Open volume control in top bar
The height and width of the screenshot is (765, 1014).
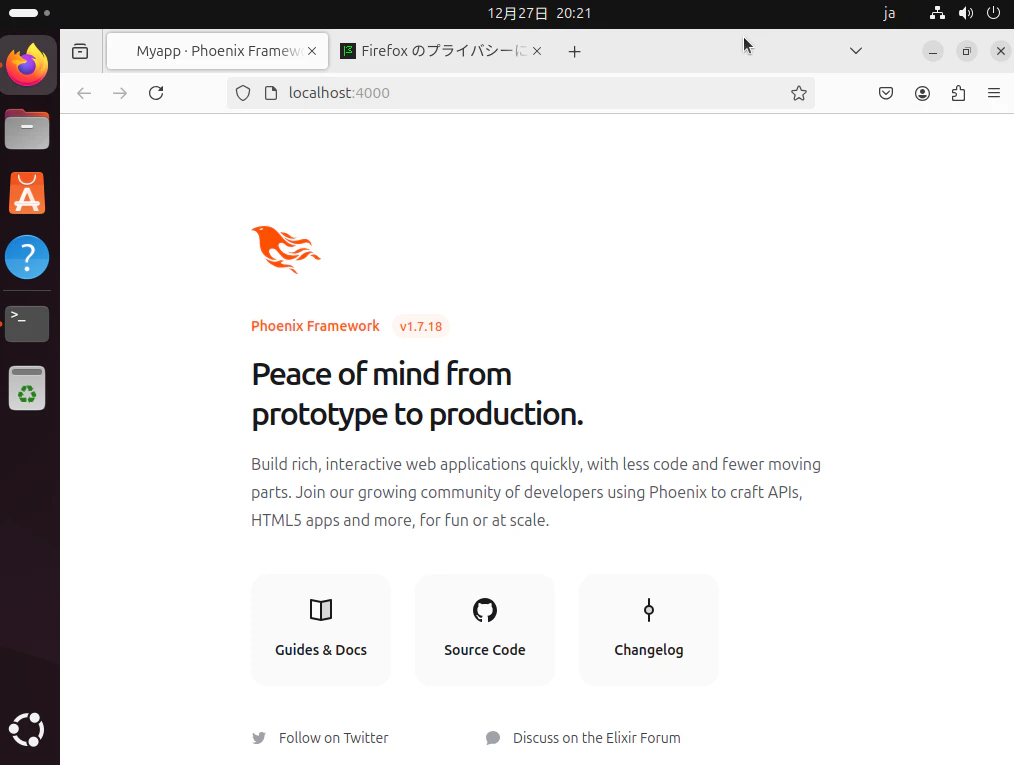(965, 13)
